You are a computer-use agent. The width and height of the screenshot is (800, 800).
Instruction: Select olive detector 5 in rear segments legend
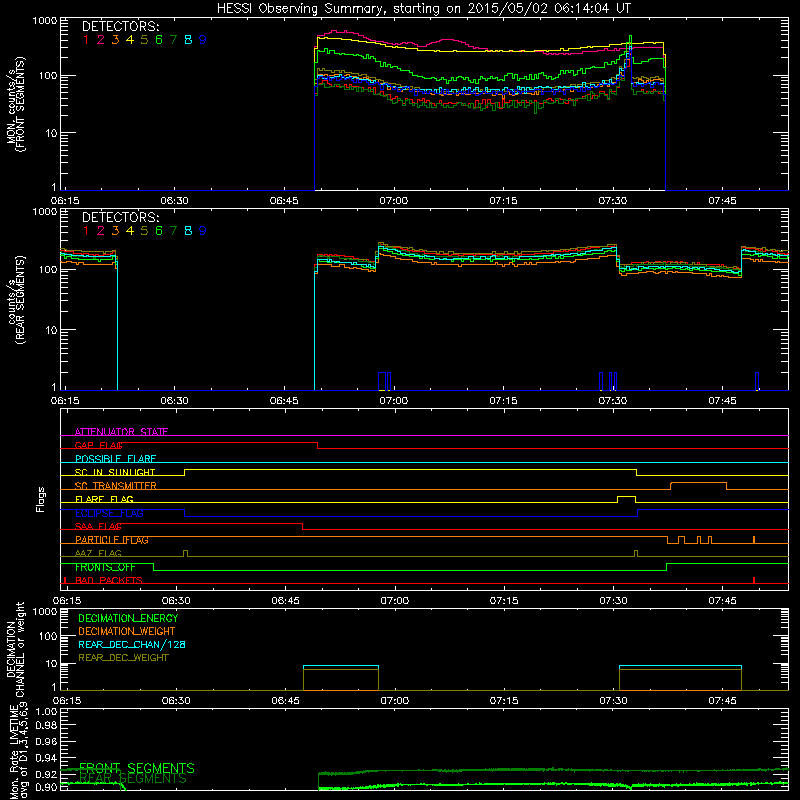(144, 231)
